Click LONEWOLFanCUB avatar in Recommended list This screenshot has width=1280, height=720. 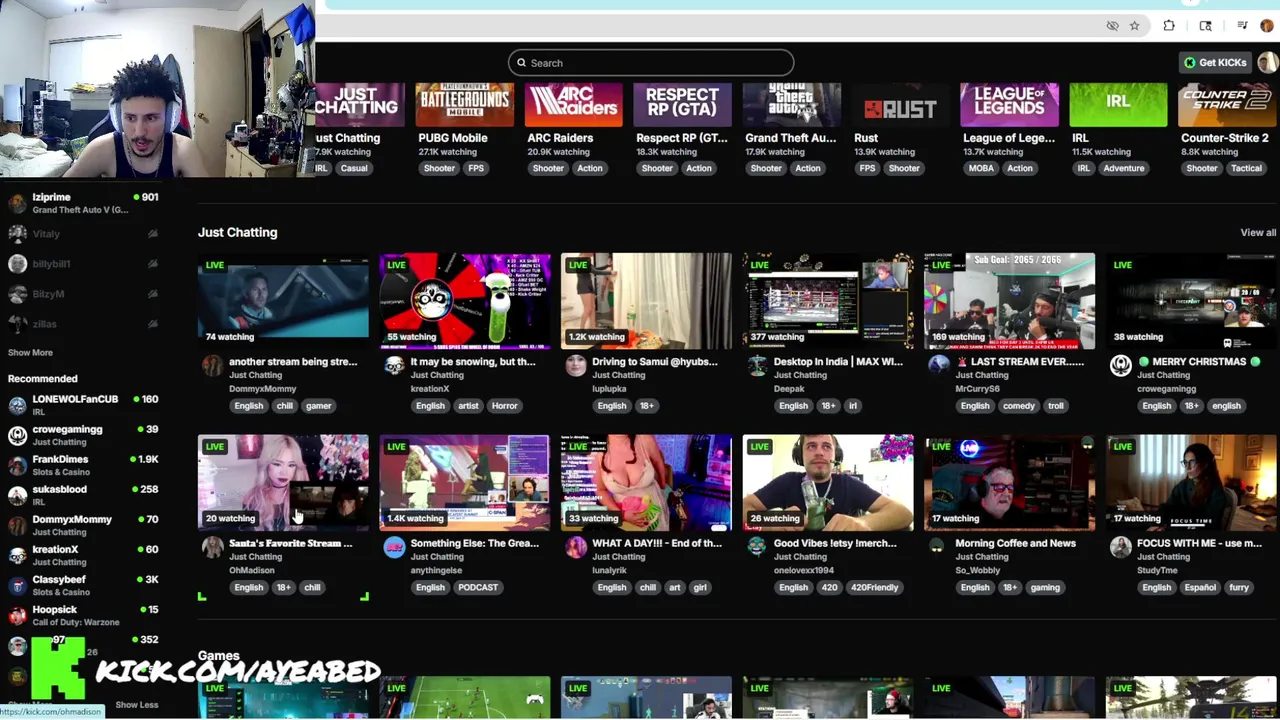pyautogui.click(x=17, y=405)
